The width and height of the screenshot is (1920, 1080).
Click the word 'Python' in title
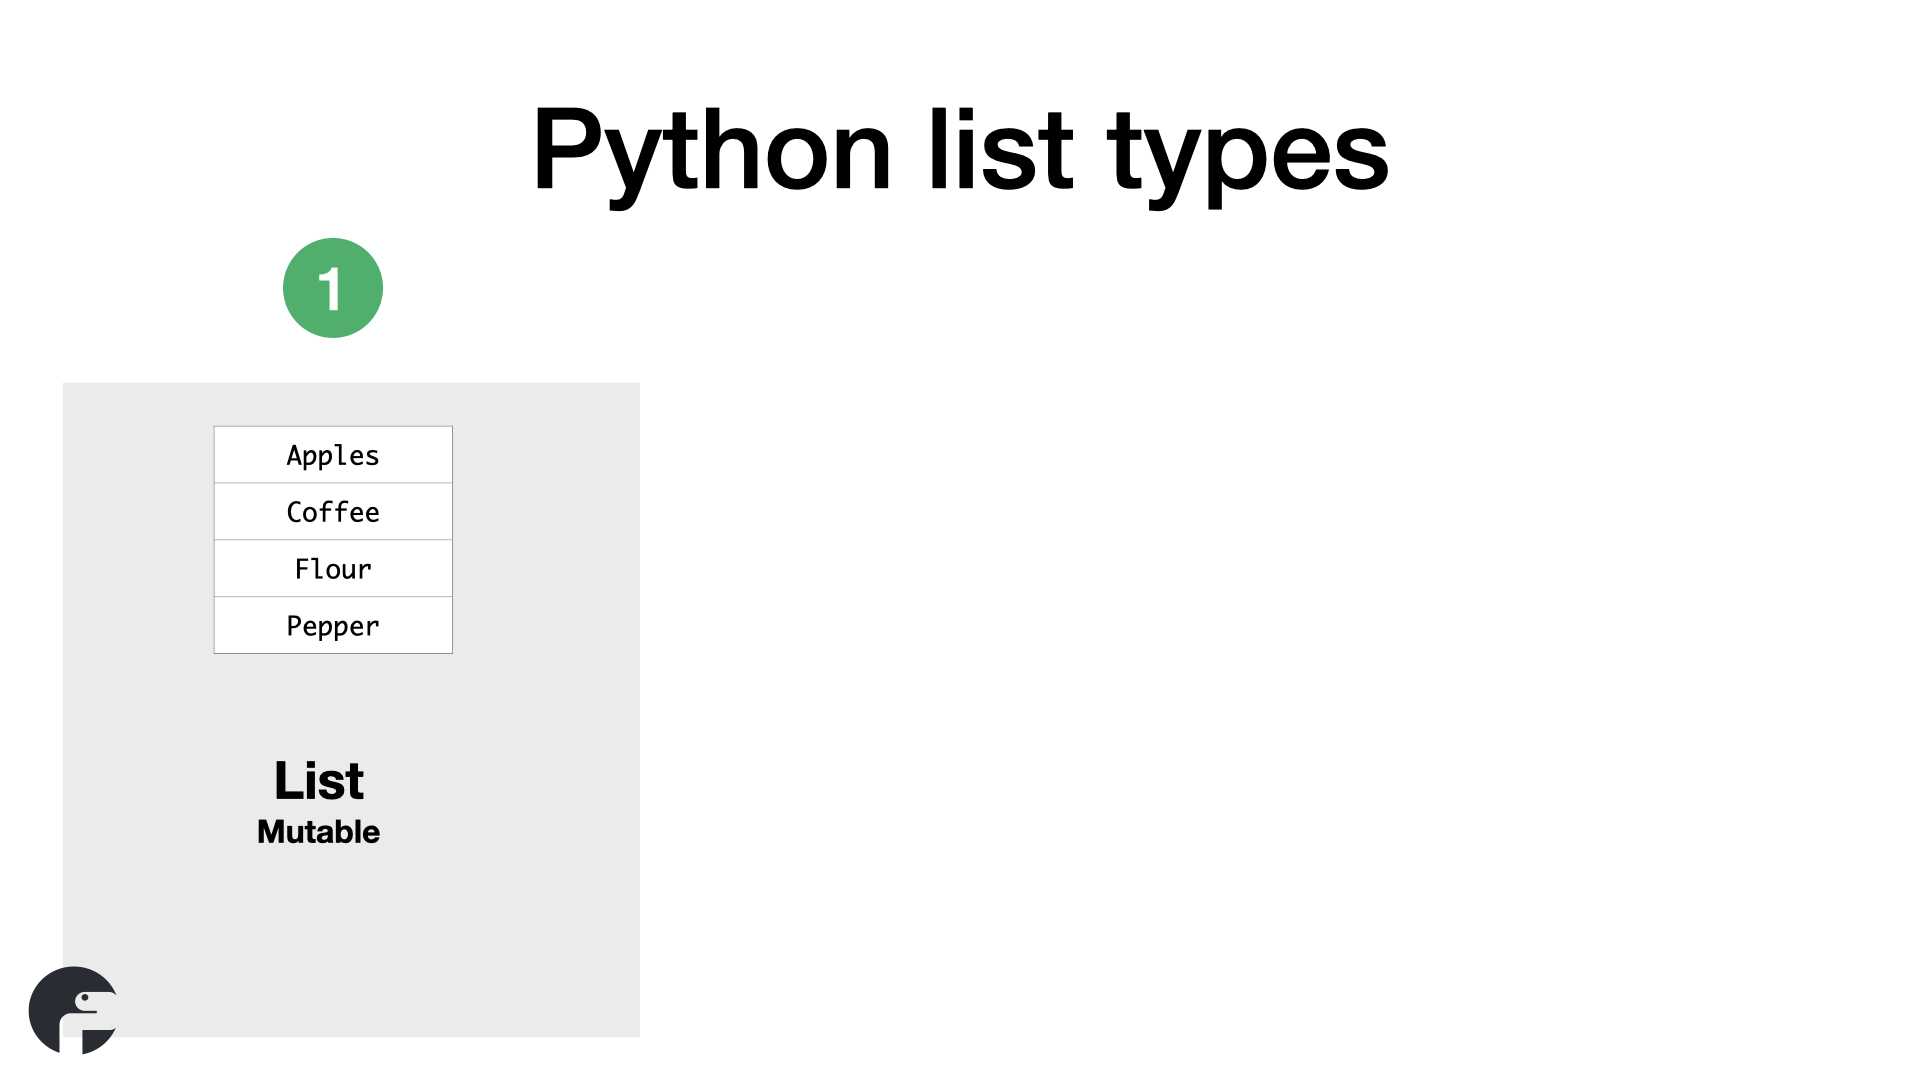point(711,152)
